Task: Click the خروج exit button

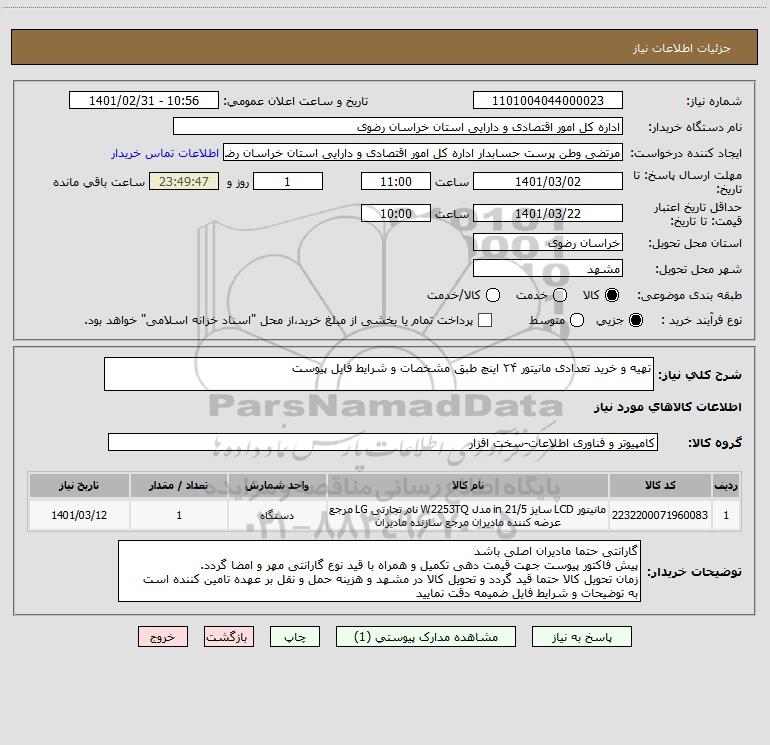Action: [x=163, y=637]
